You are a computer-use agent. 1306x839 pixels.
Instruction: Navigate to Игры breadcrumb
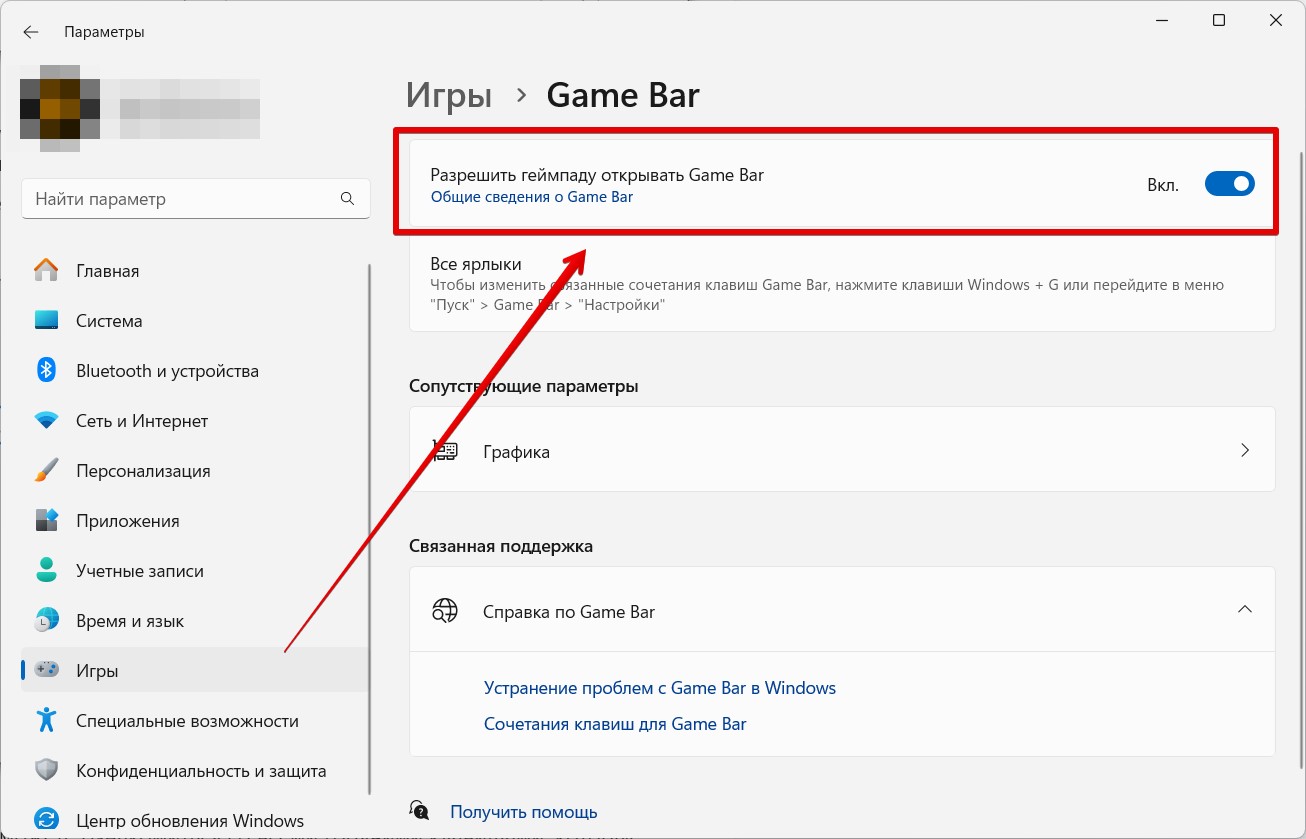click(x=449, y=95)
